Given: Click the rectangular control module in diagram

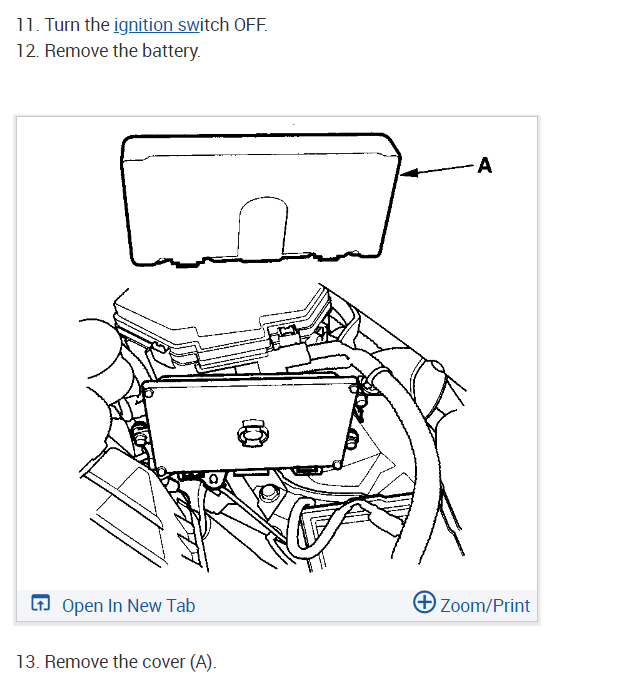Looking at the screenshot, I should click(250, 424).
